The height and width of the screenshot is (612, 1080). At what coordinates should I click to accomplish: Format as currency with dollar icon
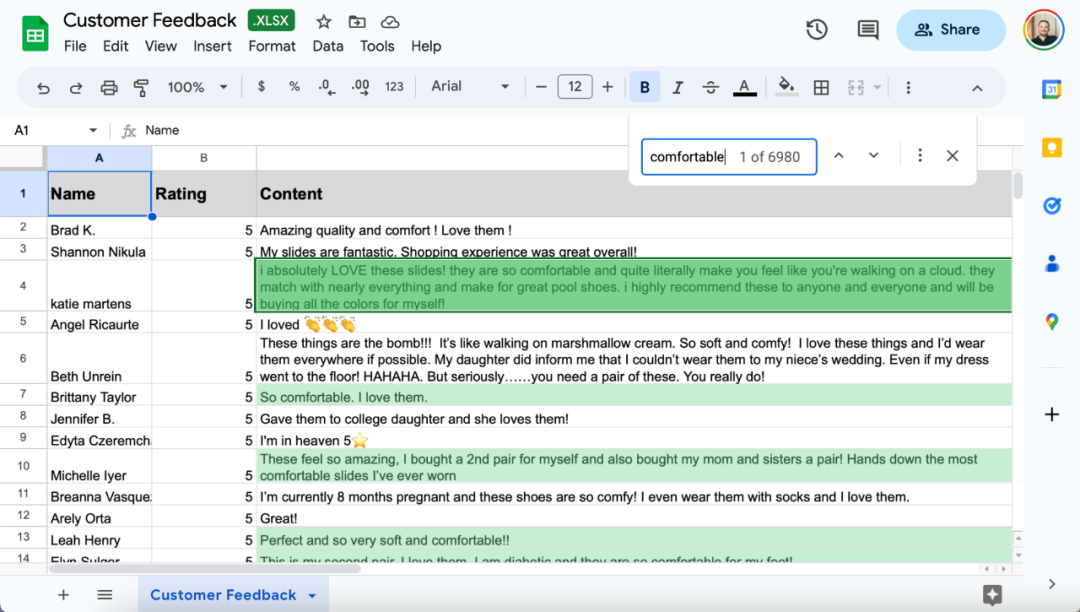click(261, 87)
